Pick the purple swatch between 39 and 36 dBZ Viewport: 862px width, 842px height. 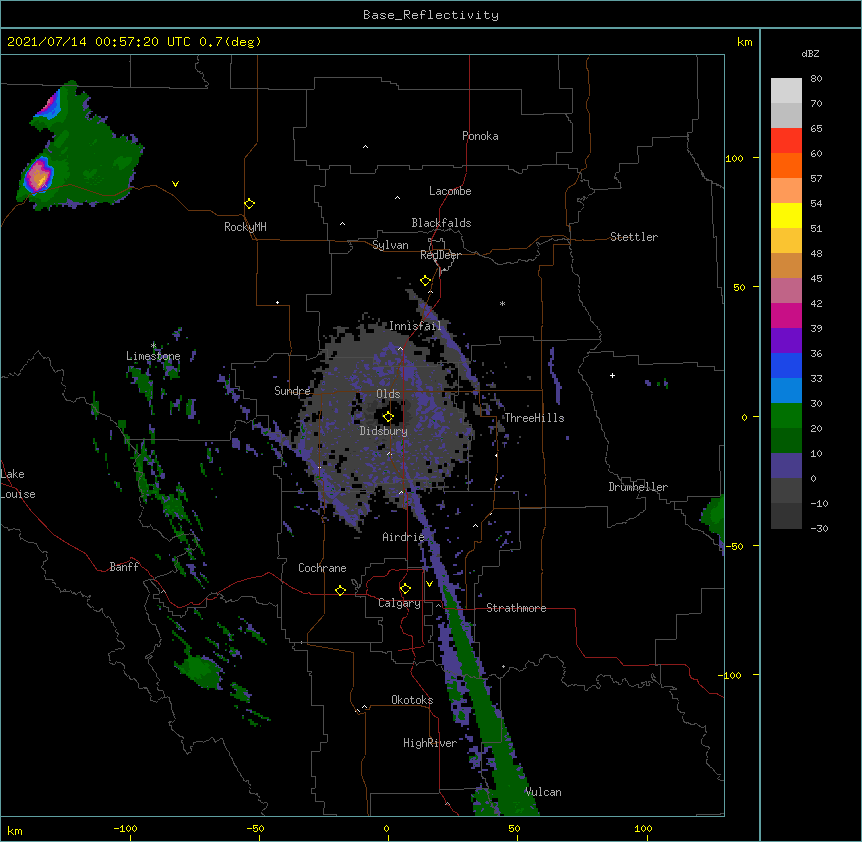click(x=786, y=341)
